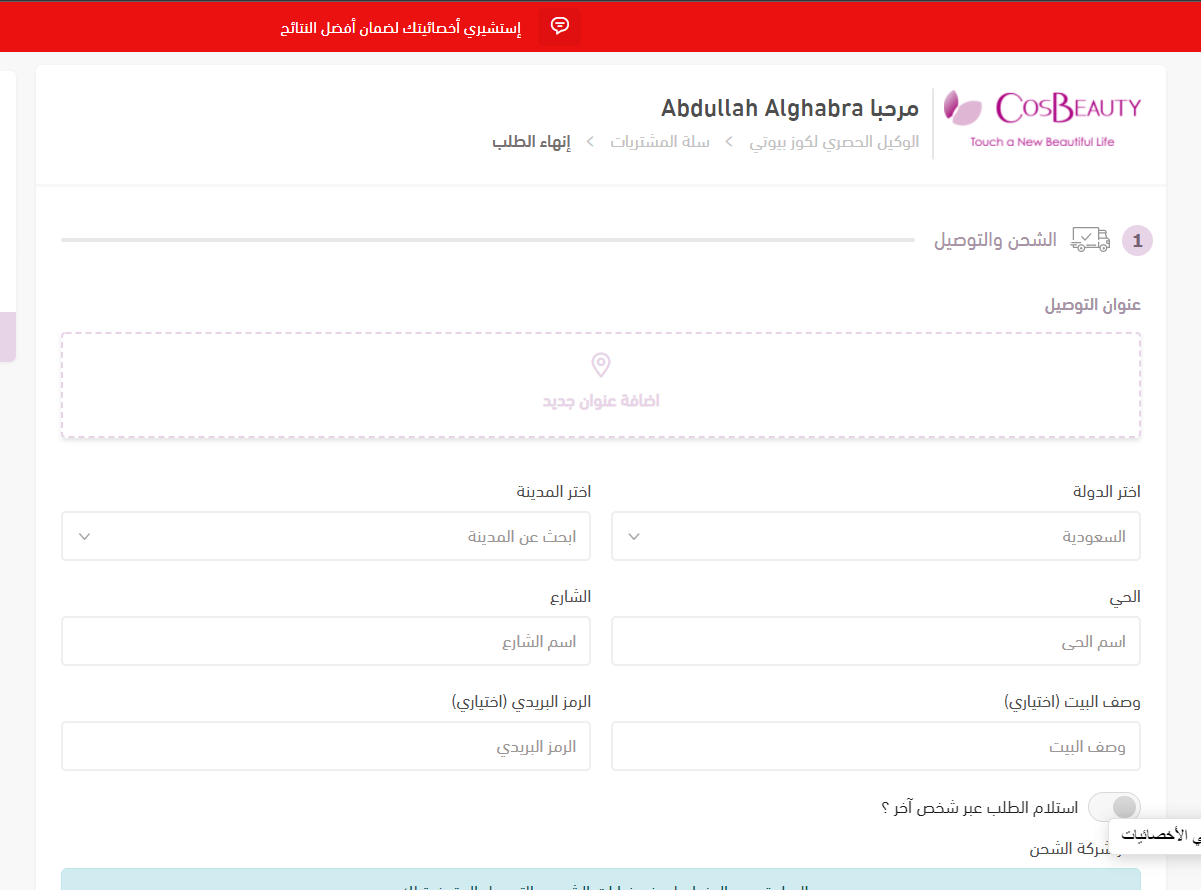
Task: Click the house description field
Action: point(875,747)
